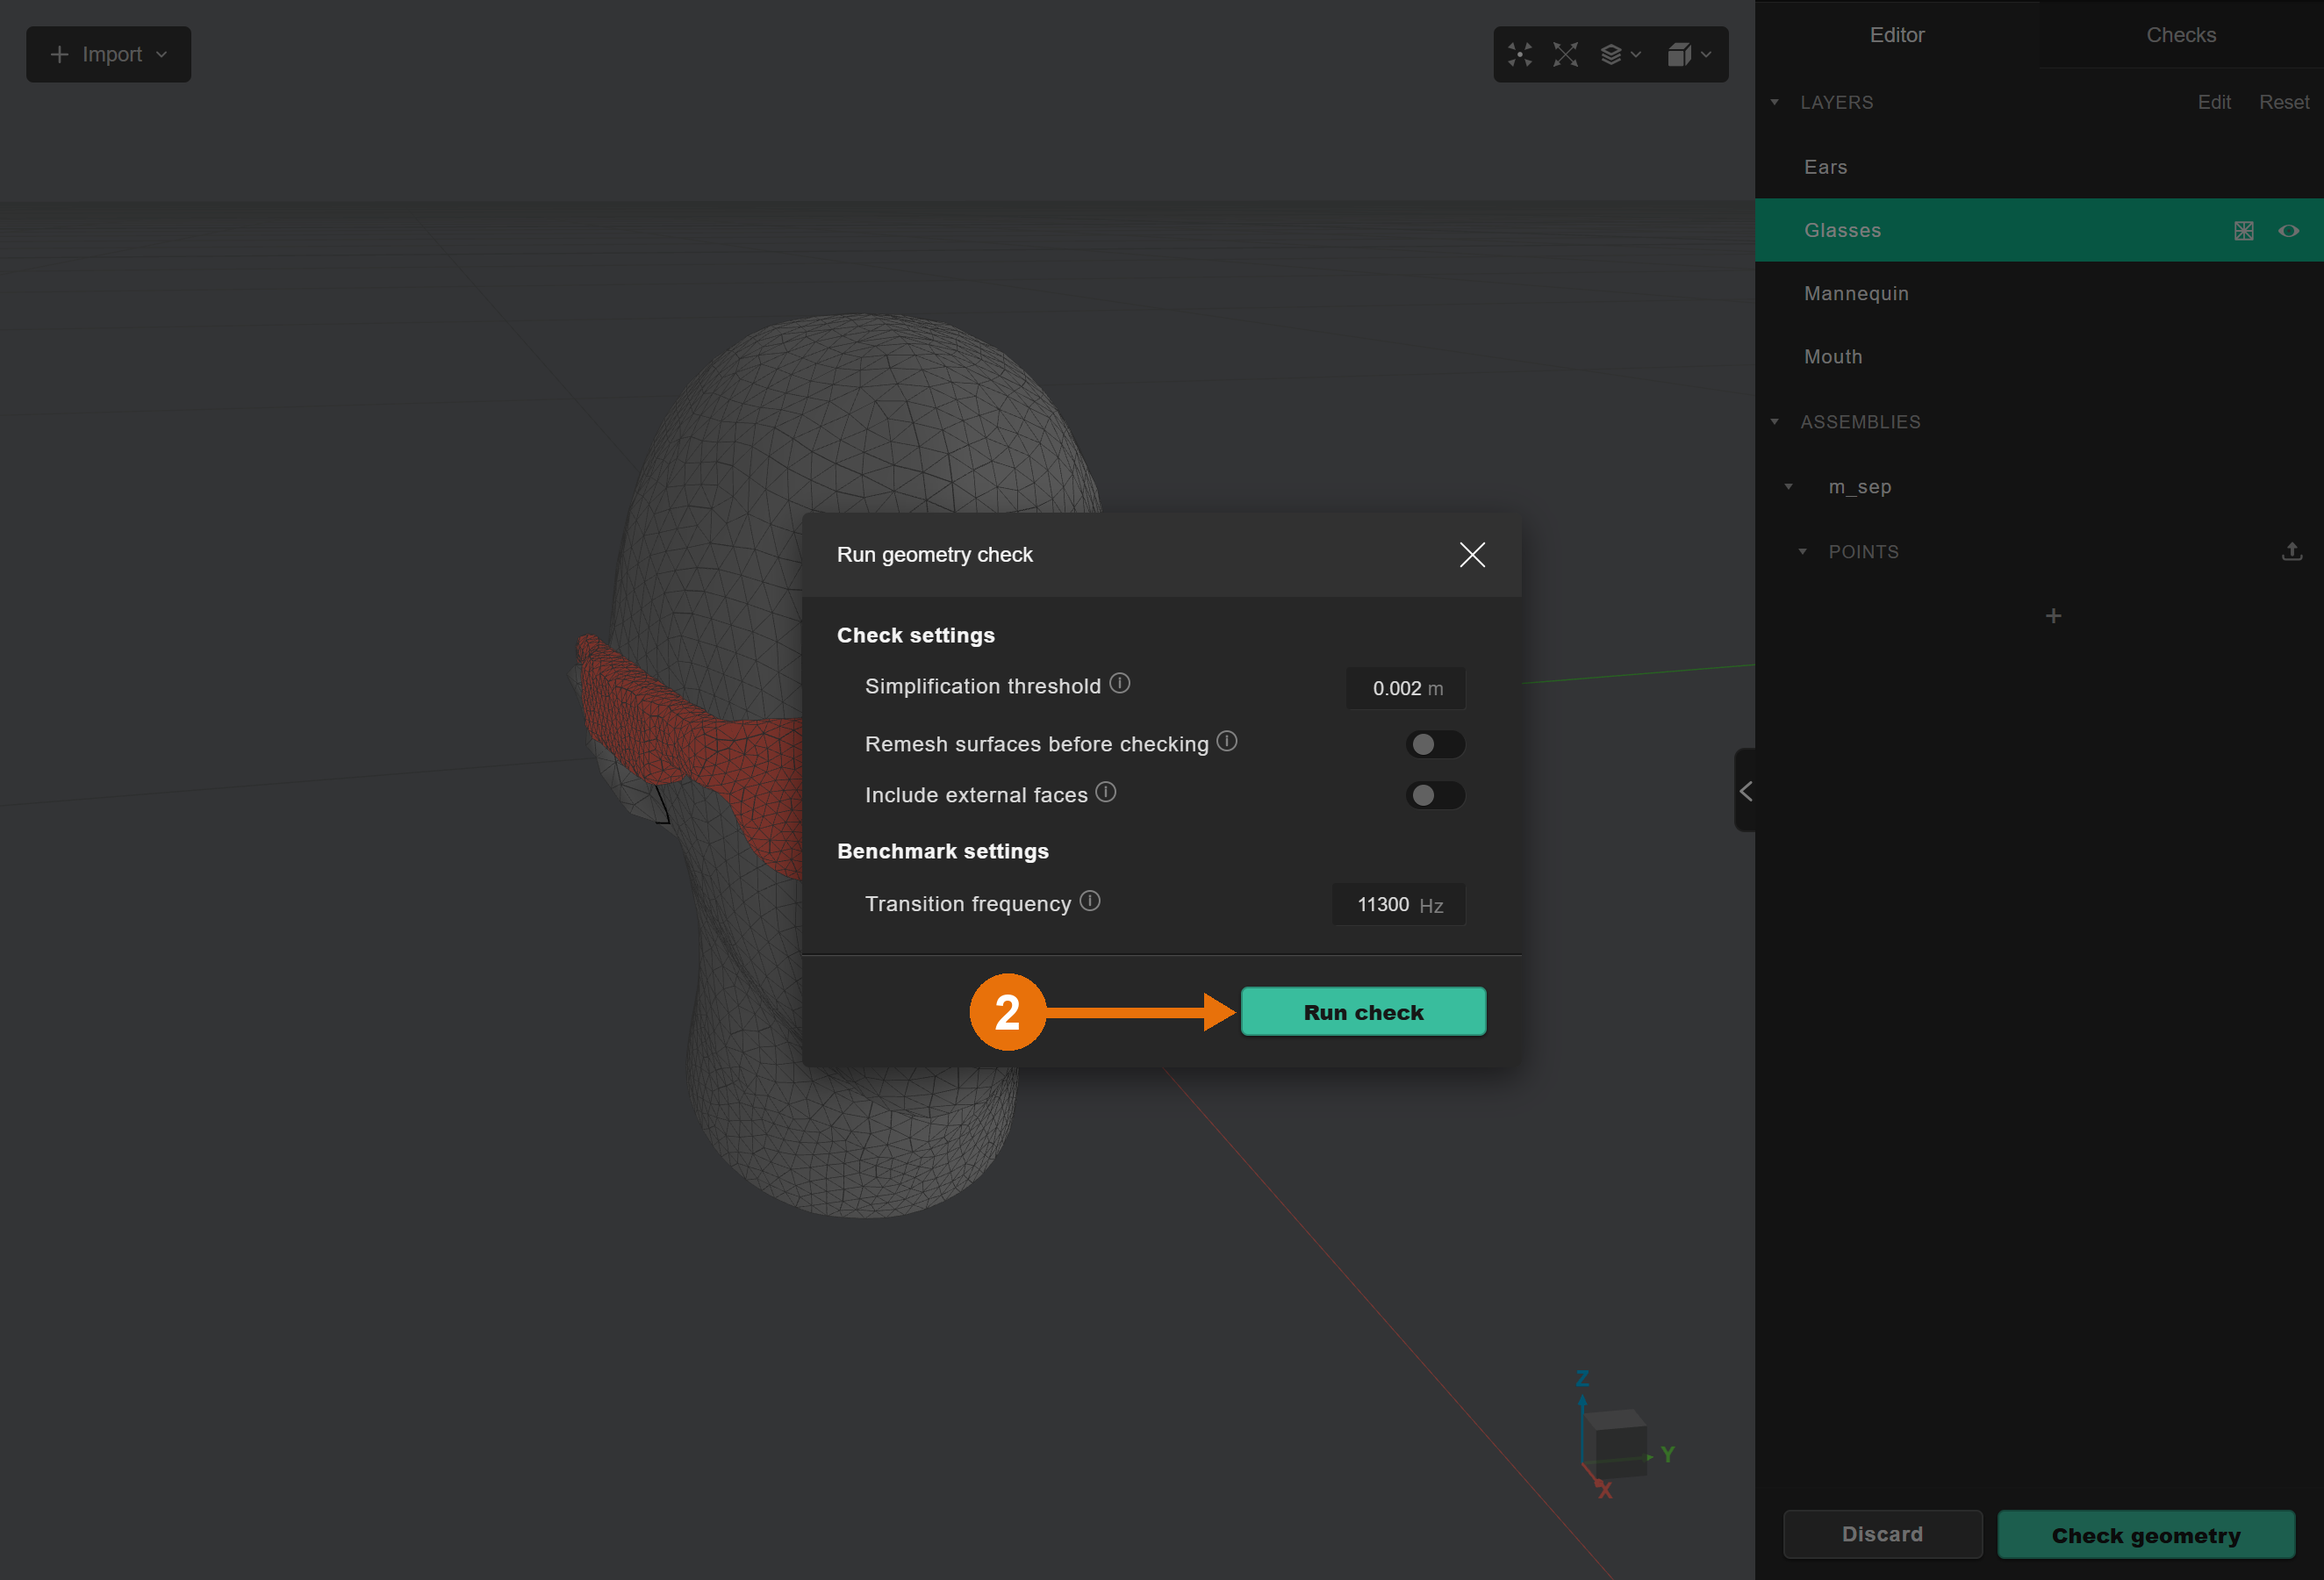Image resolution: width=2324 pixels, height=1580 pixels.
Task: Enable Include external faces toggle
Action: pyautogui.click(x=1434, y=795)
